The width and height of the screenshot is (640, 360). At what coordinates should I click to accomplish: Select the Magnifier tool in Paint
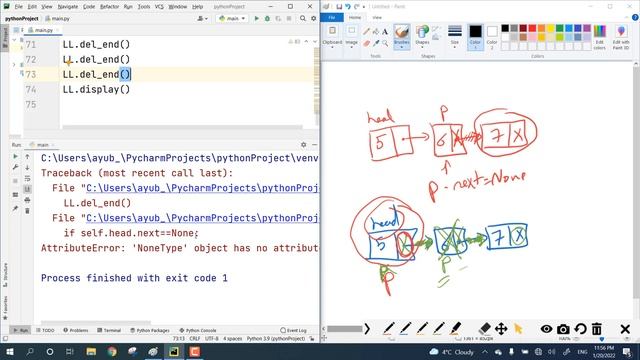pos(385,43)
